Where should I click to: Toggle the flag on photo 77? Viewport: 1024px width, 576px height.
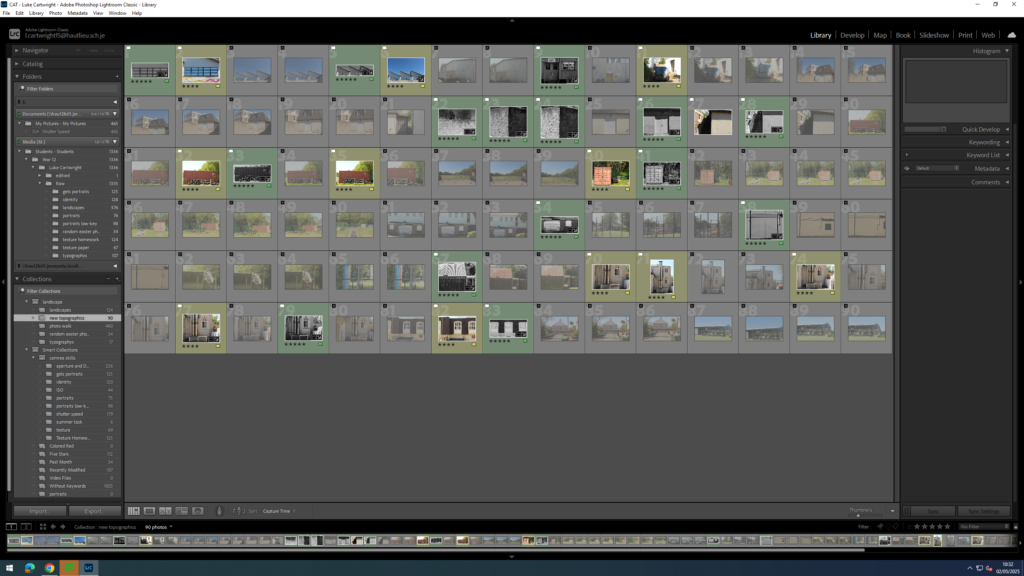click(x=180, y=306)
